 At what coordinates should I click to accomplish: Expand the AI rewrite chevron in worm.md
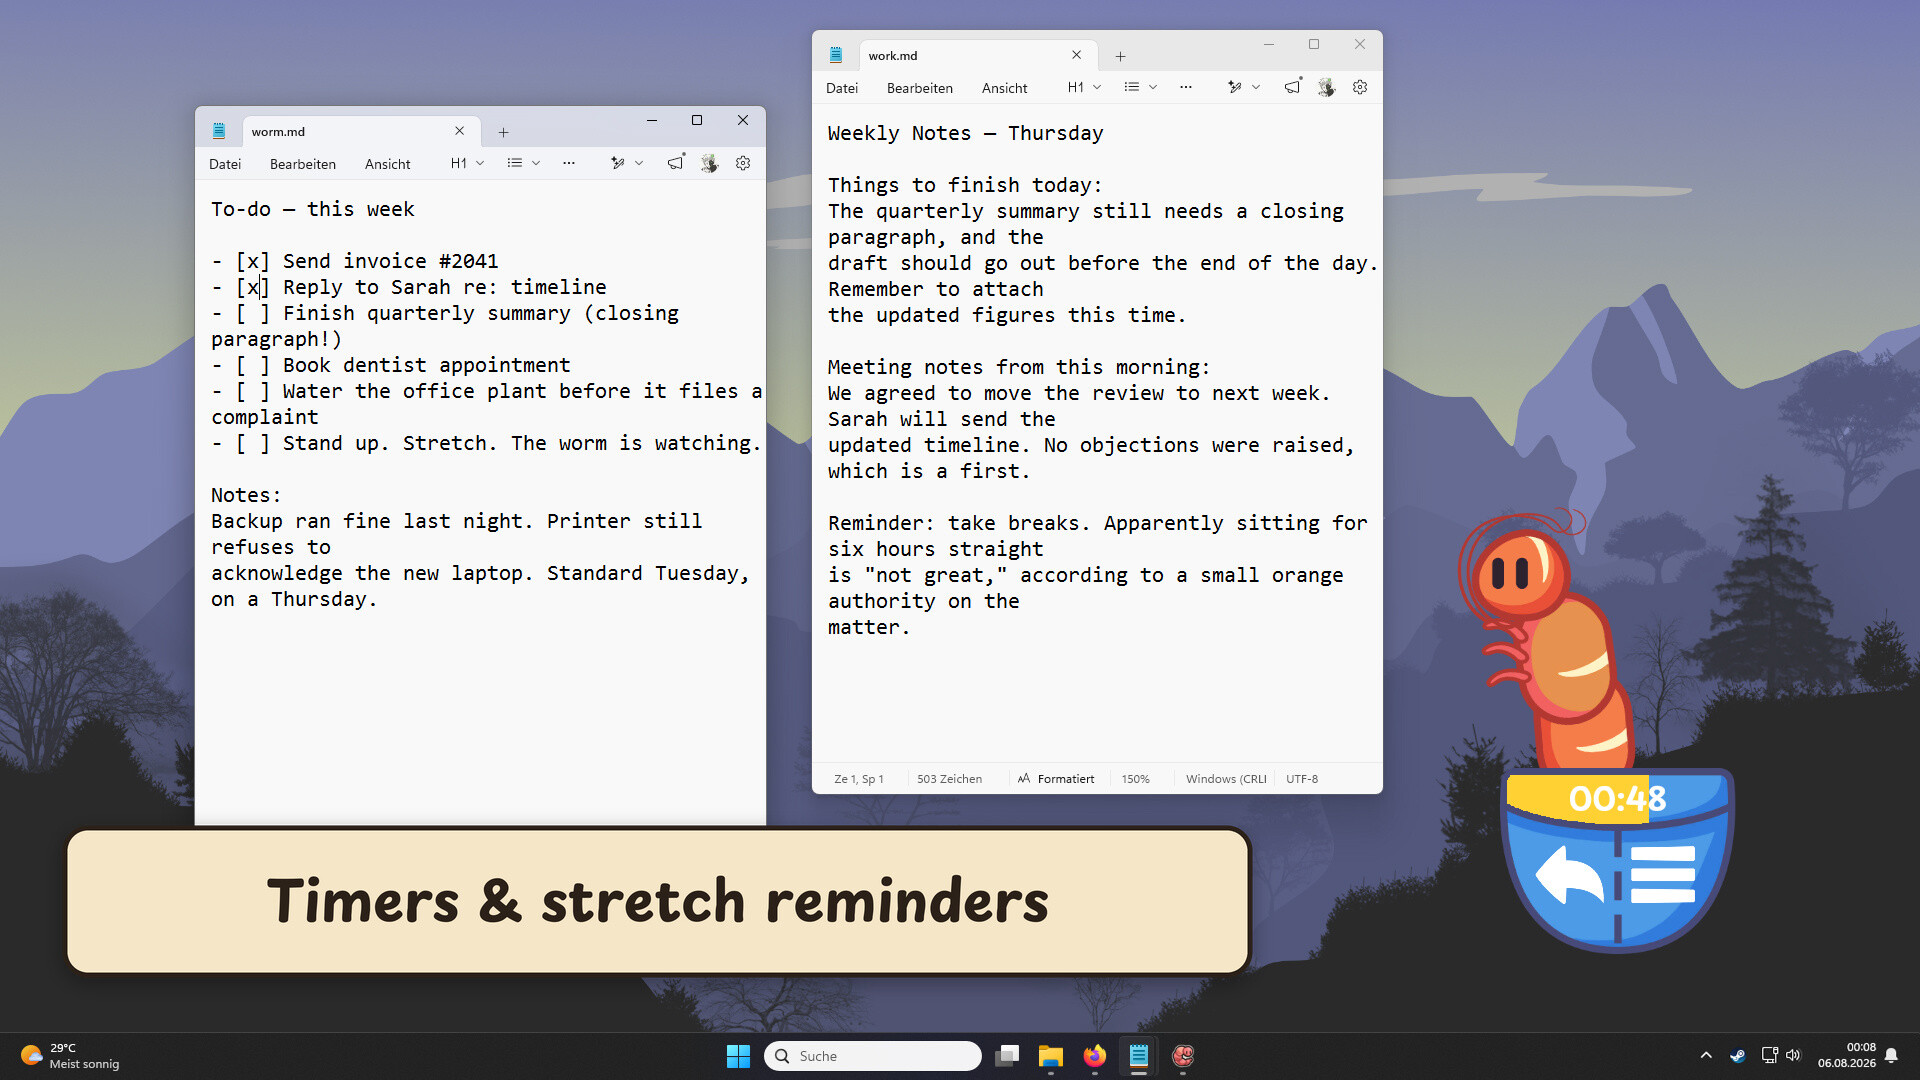point(639,163)
